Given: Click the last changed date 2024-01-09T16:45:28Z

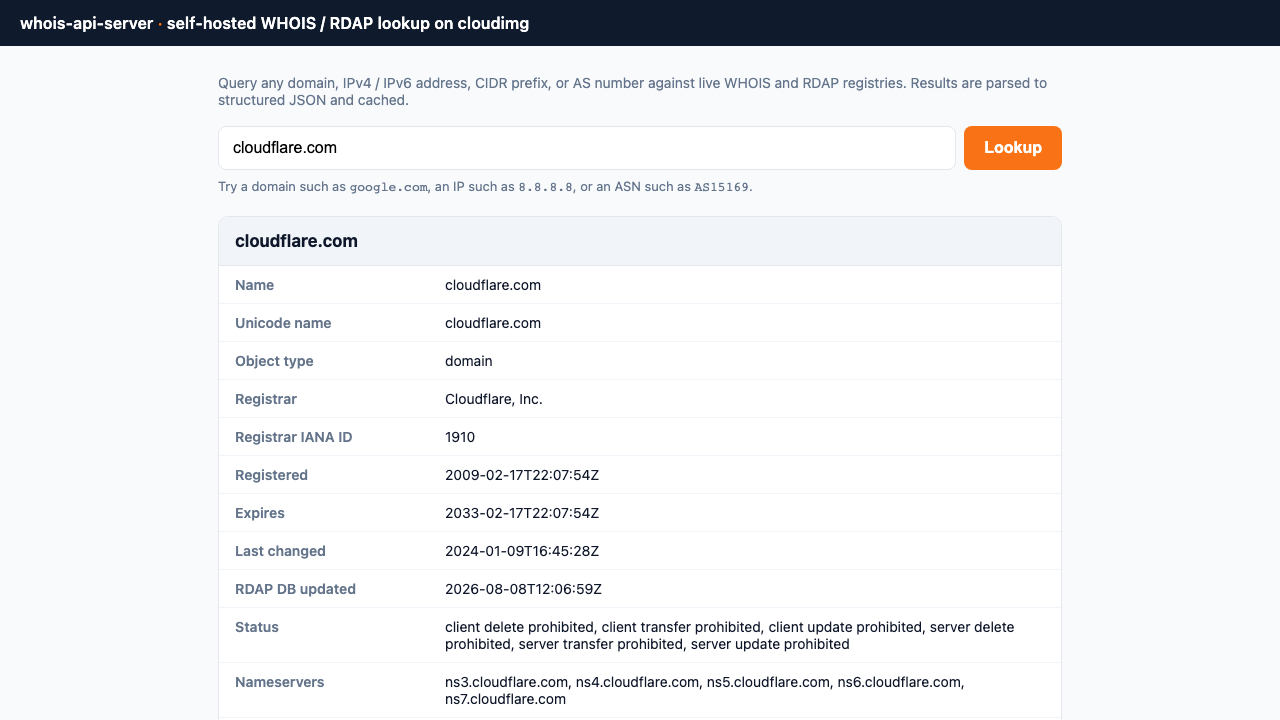Looking at the screenshot, I should [x=522, y=551].
